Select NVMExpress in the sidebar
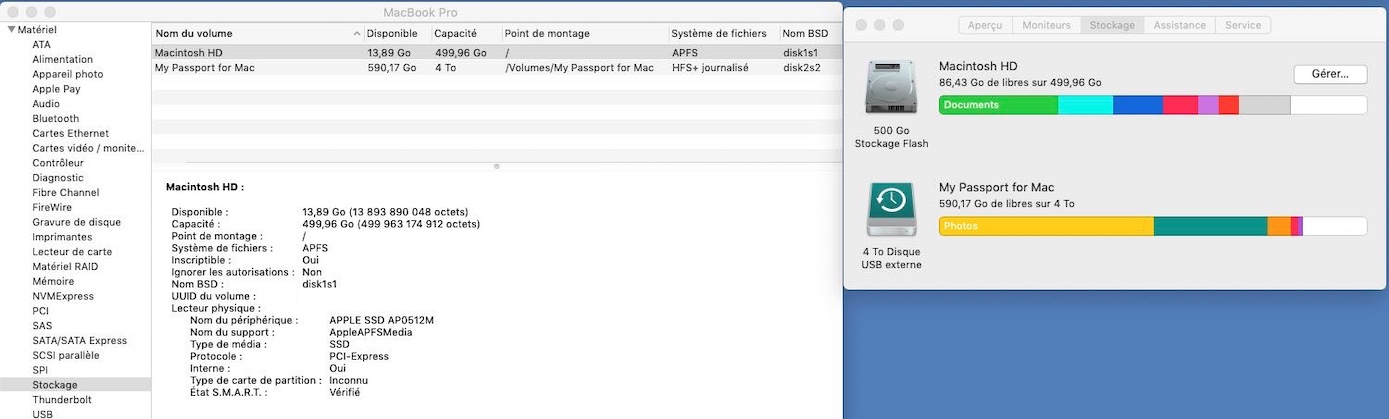The height and width of the screenshot is (419, 1389). coord(63,296)
